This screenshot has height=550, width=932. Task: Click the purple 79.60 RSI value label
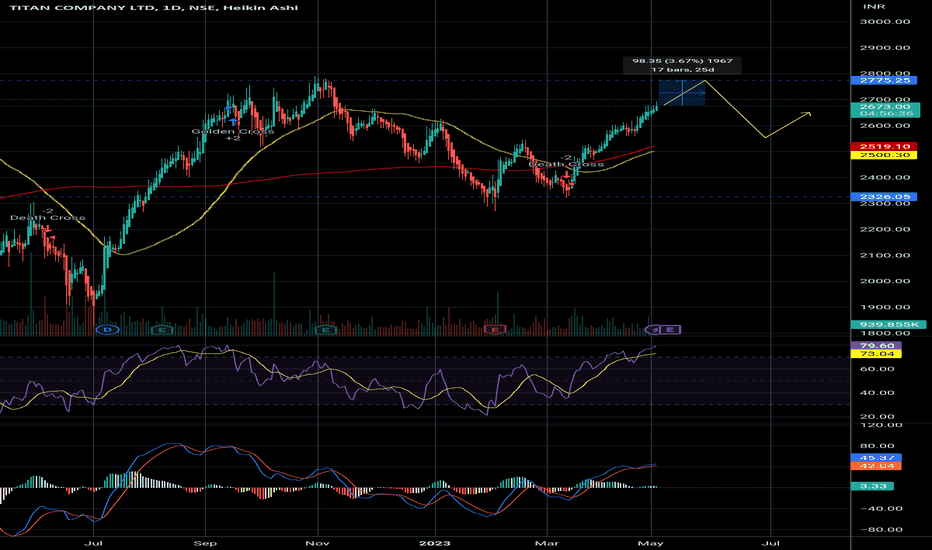[x=876, y=345]
